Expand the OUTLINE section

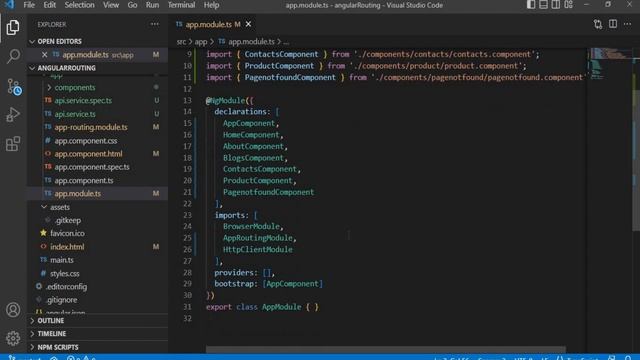(x=51, y=321)
